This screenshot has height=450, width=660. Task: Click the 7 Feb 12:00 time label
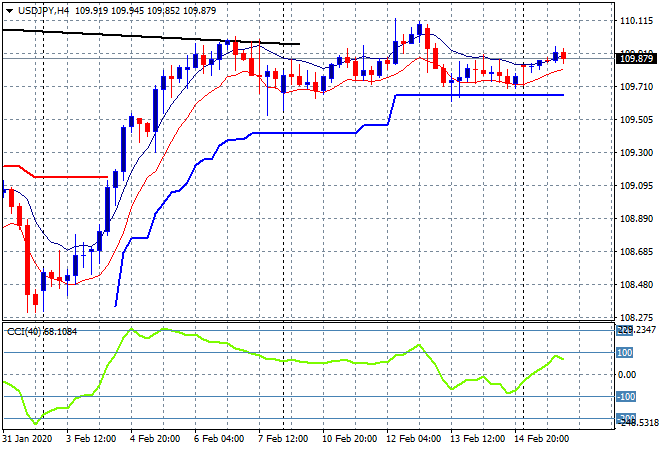pyautogui.click(x=283, y=439)
